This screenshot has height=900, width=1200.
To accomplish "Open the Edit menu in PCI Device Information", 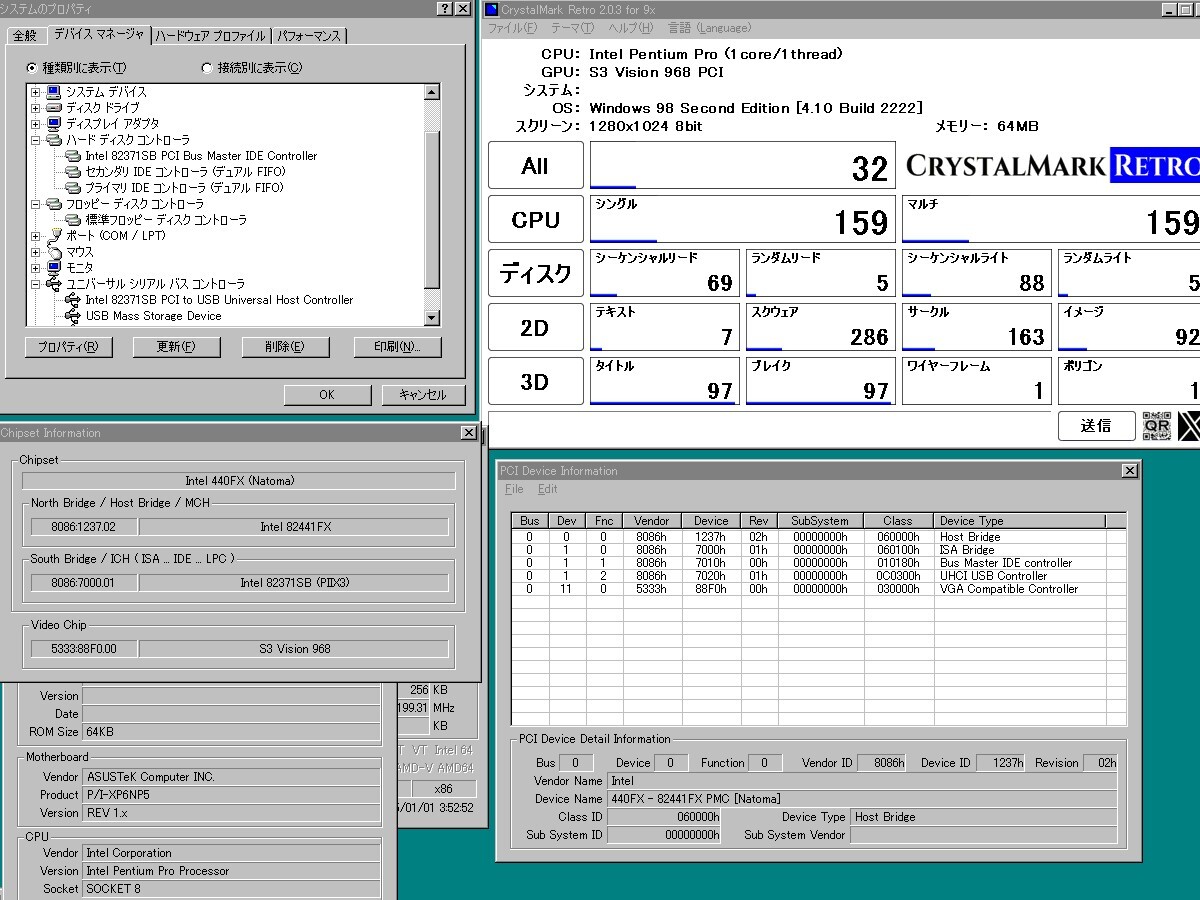I will [548, 489].
